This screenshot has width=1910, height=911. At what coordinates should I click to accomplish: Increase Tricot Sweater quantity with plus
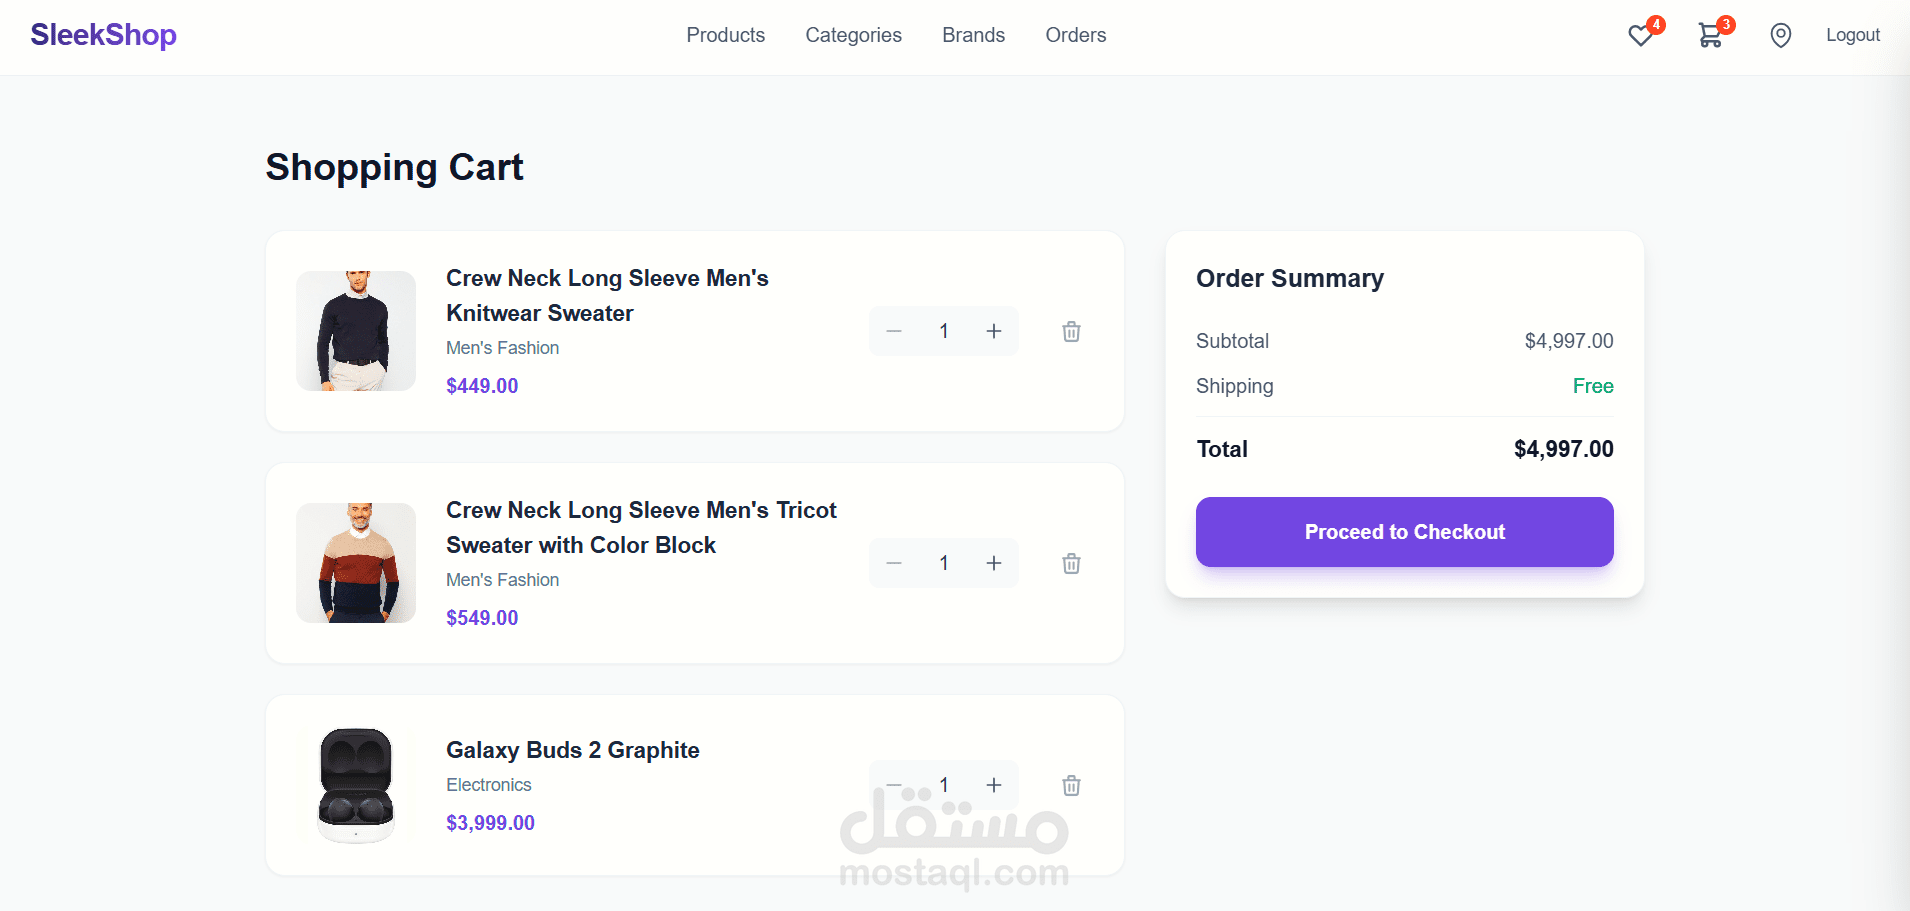tap(994, 563)
